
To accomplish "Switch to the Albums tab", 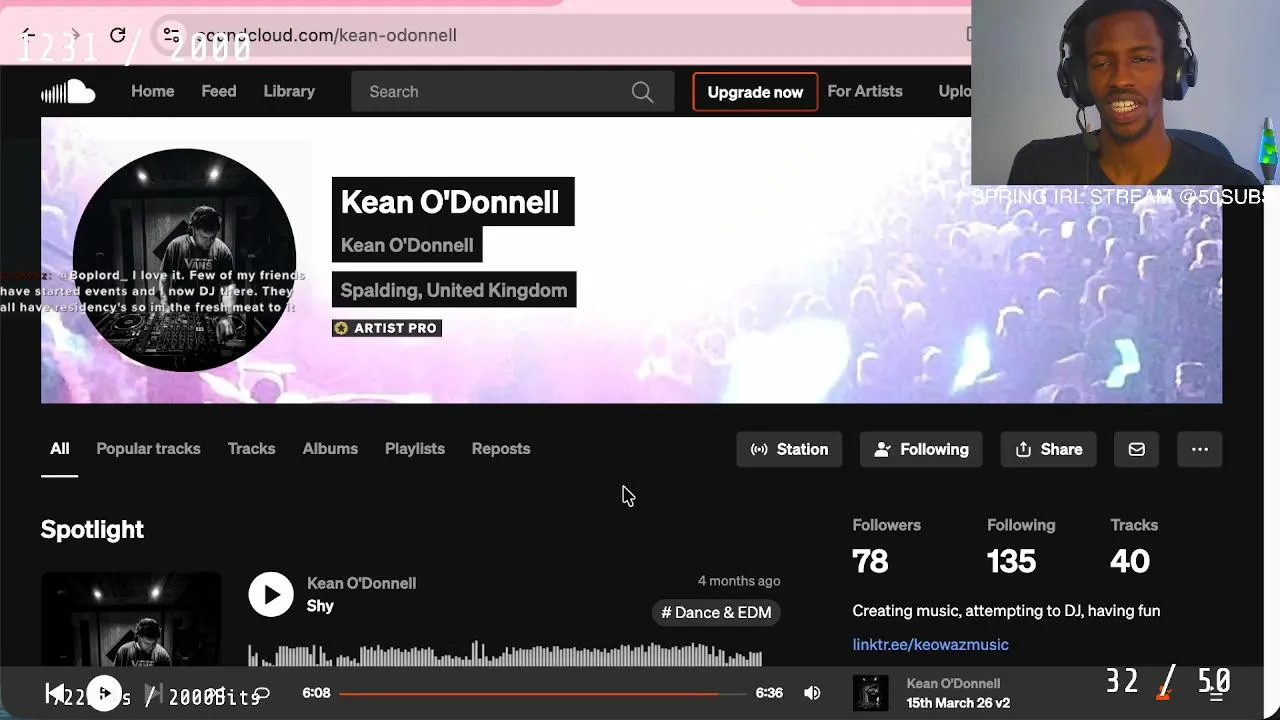I will click(x=330, y=449).
